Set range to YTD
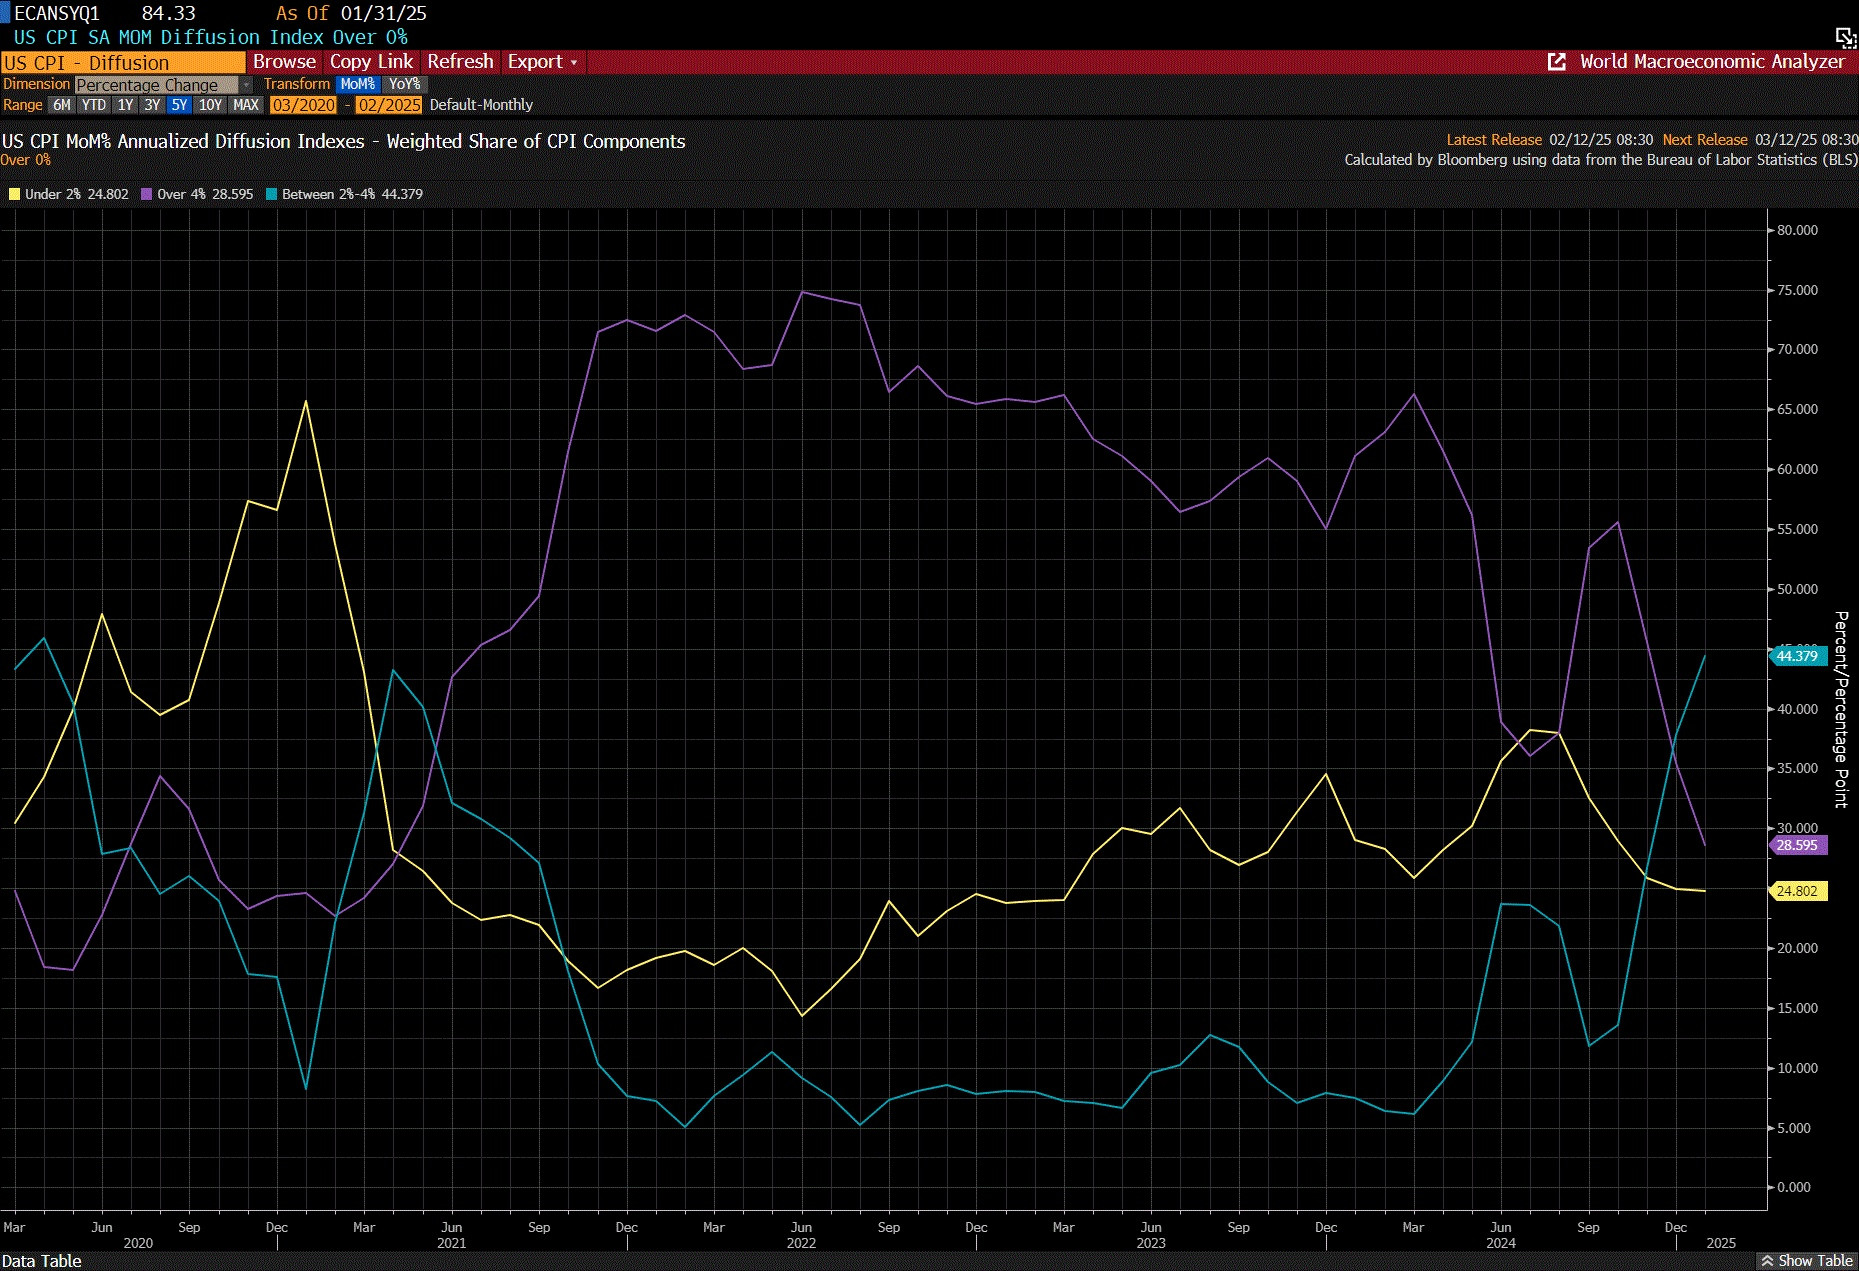 (x=94, y=105)
